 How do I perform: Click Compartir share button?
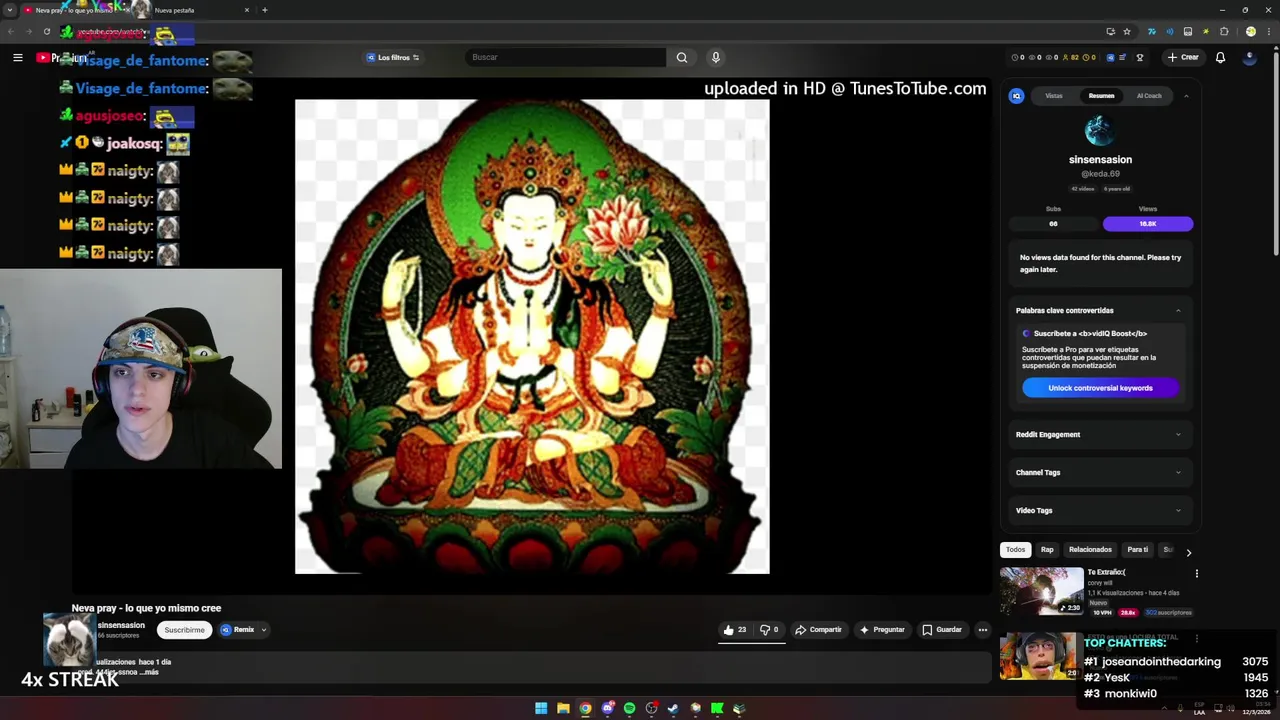[x=818, y=630]
